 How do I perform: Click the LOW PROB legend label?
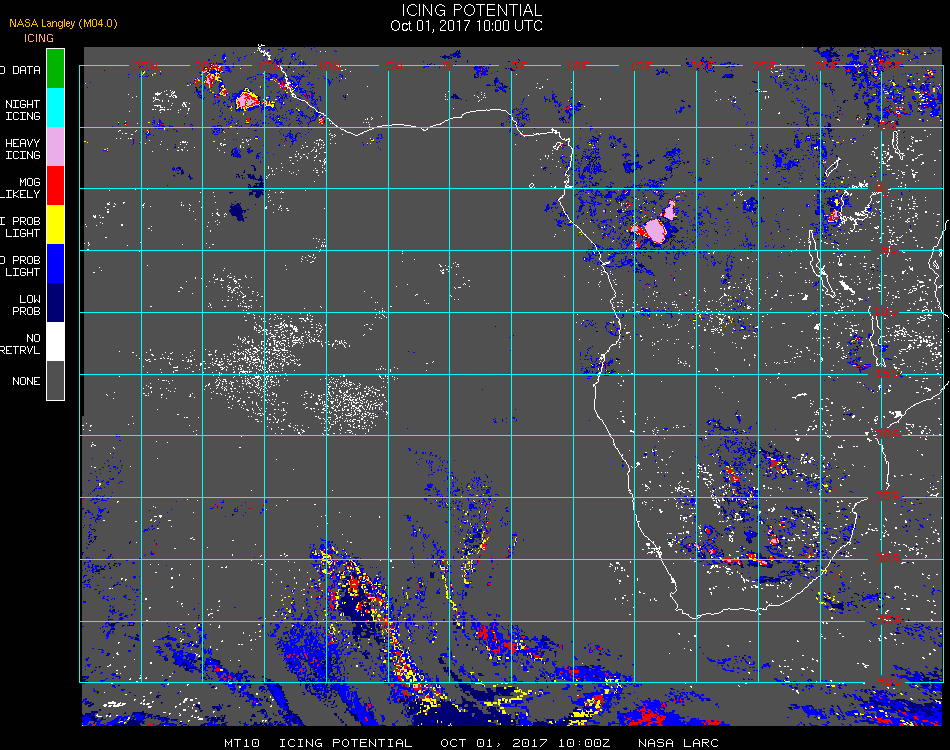[26, 305]
